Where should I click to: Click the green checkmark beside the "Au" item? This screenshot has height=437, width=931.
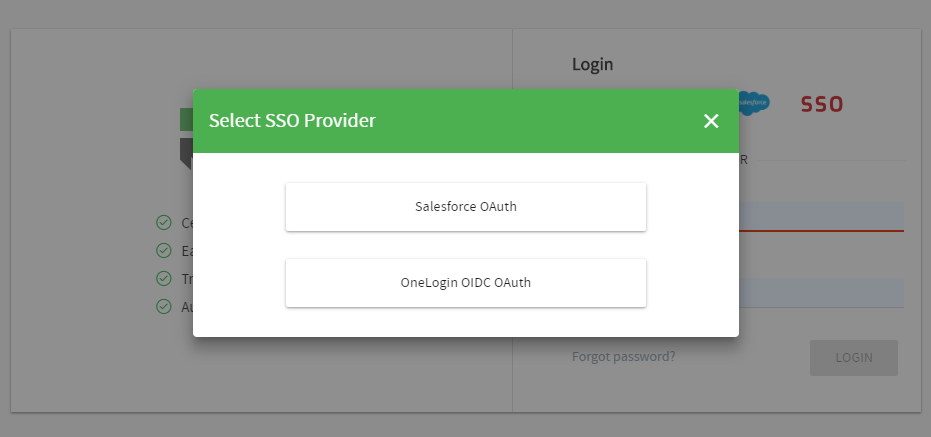[164, 306]
